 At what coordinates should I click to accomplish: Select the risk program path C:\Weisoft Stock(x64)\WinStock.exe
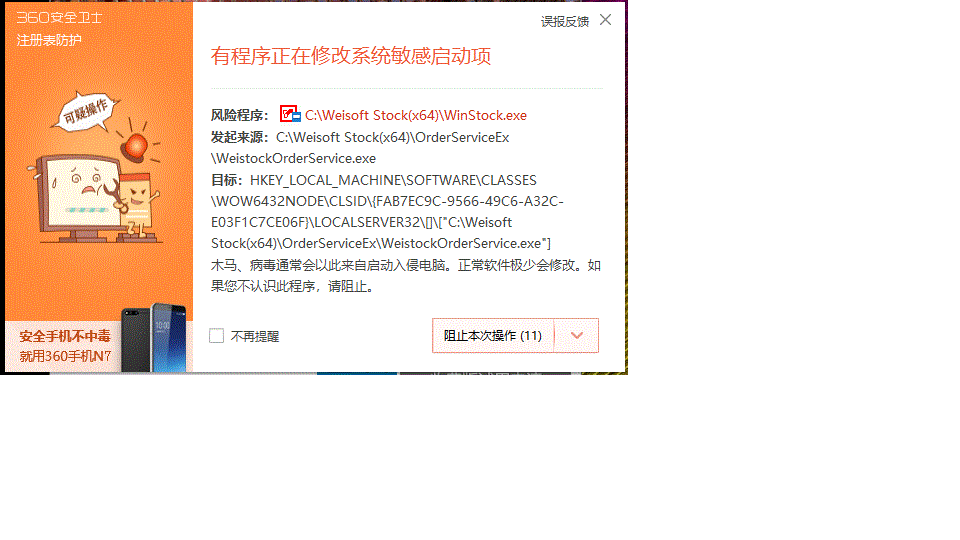pyautogui.click(x=416, y=115)
